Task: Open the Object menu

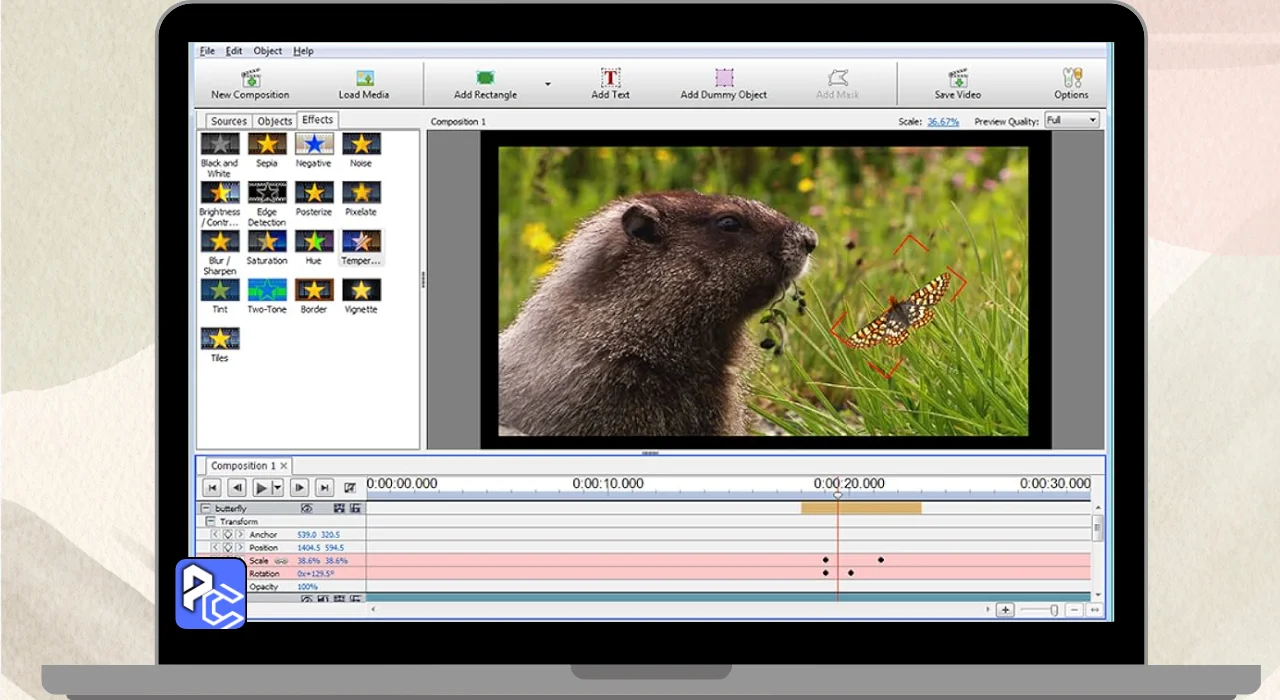Action: pos(267,51)
